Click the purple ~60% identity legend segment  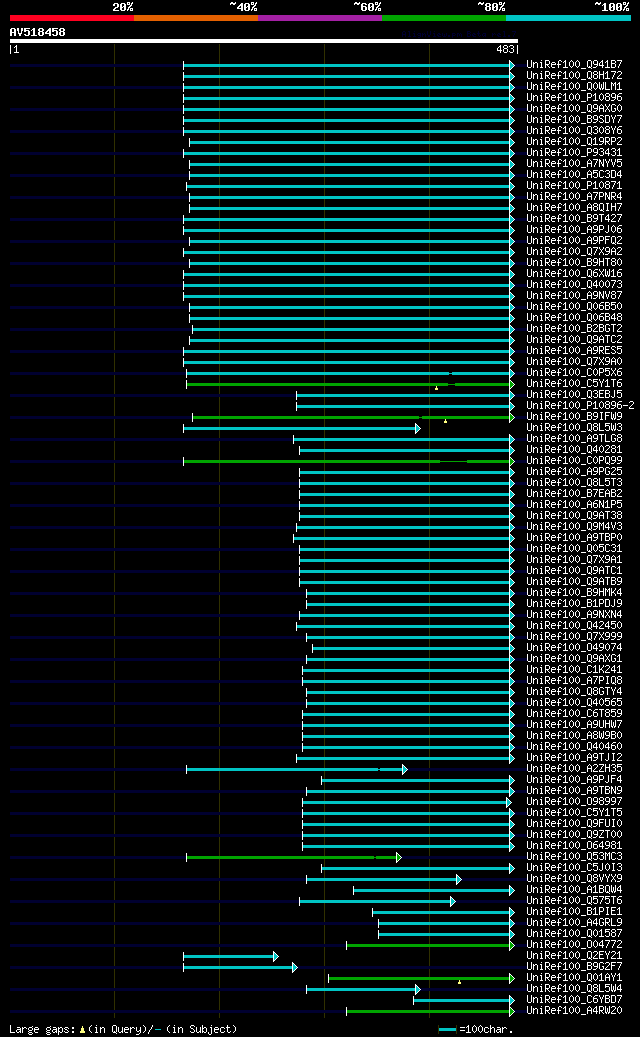[x=320, y=18]
